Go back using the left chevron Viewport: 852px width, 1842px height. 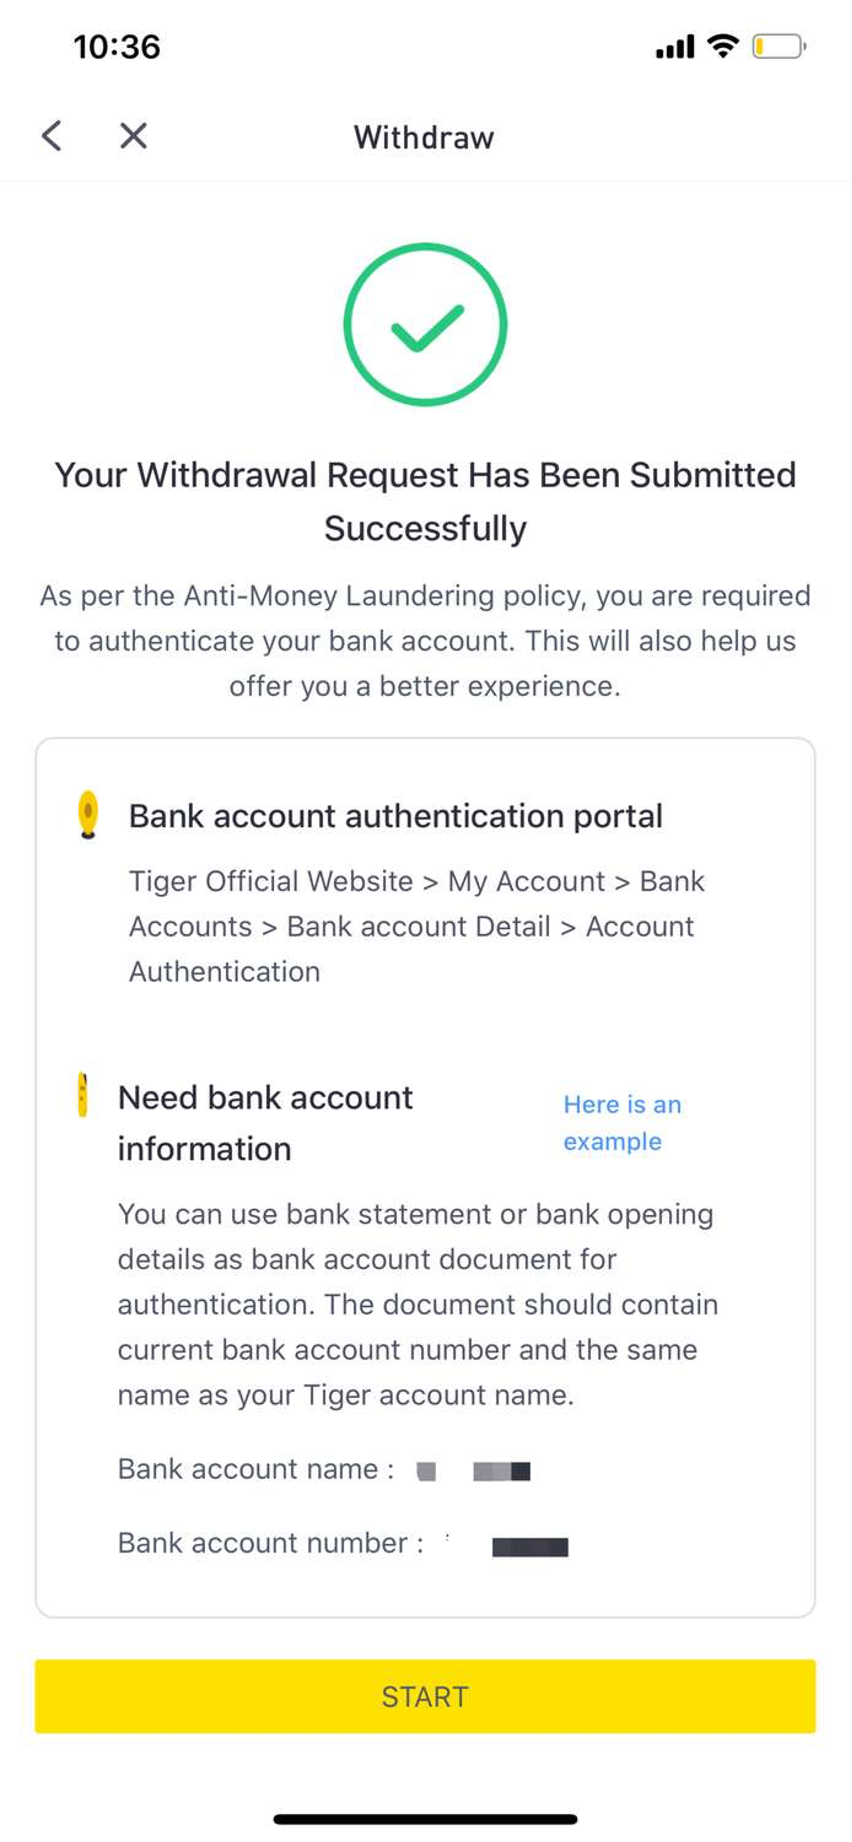tap(52, 136)
